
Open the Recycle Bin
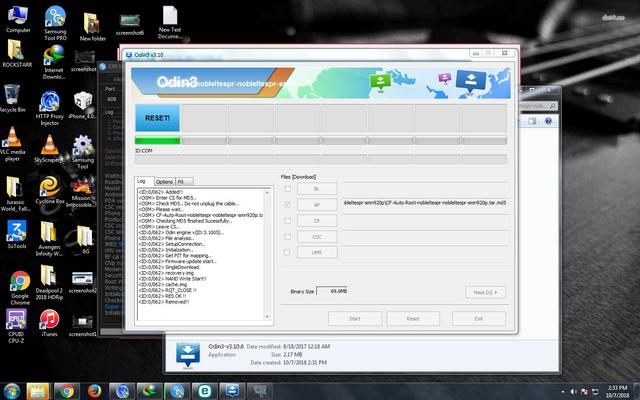[x=13, y=98]
